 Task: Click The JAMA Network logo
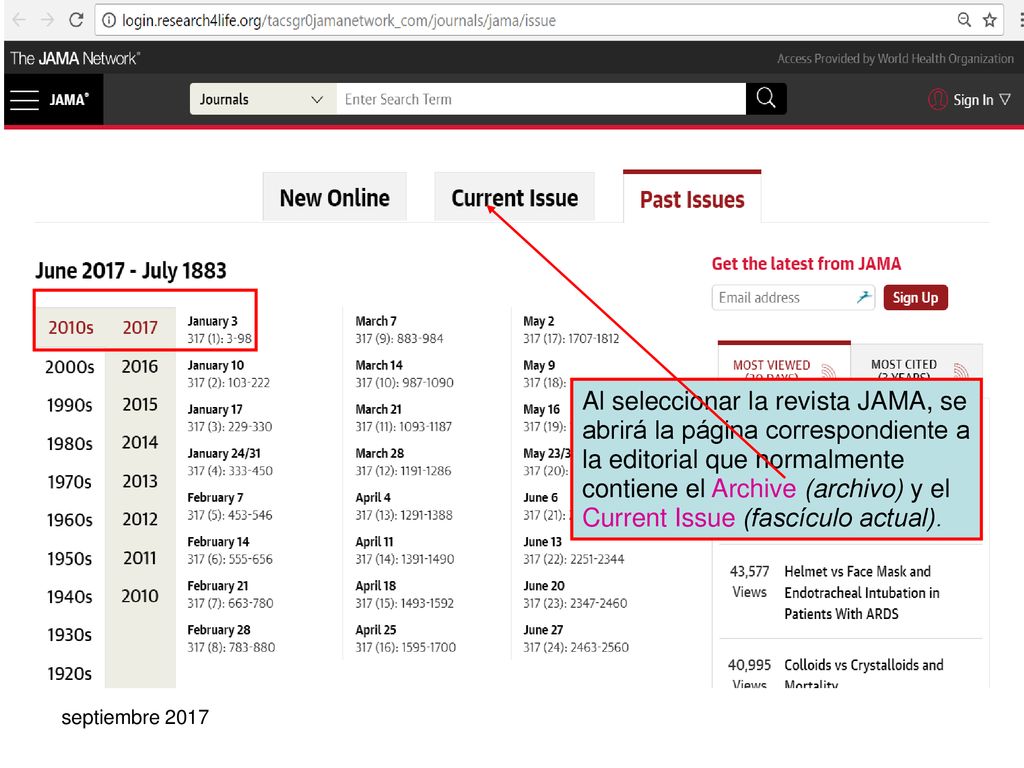(x=75, y=59)
